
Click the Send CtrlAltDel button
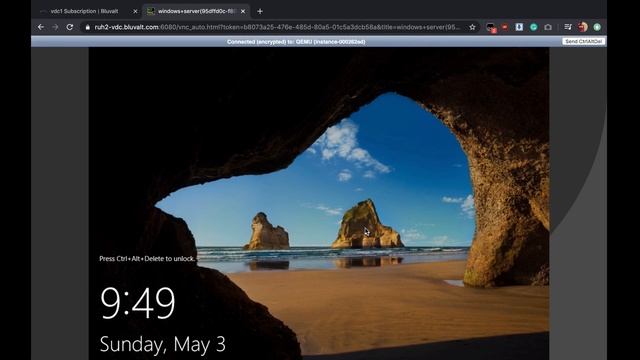click(583, 41)
